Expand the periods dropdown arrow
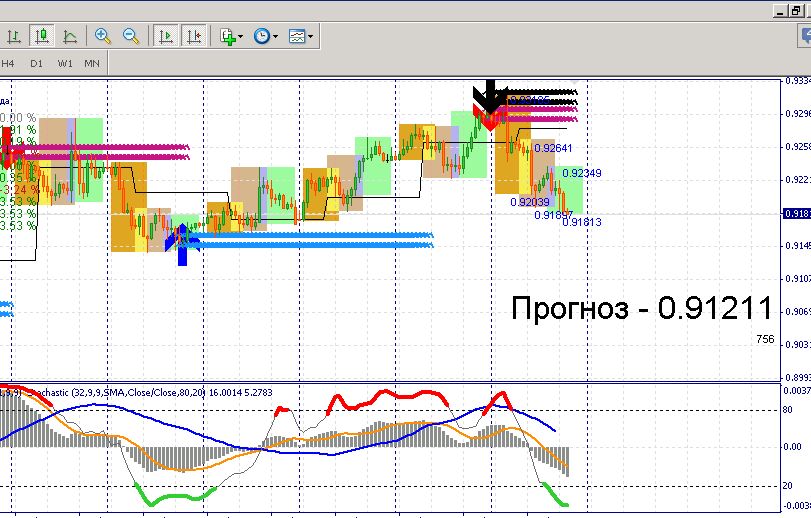This screenshot has height=518, width=811. (x=275, y=37)
